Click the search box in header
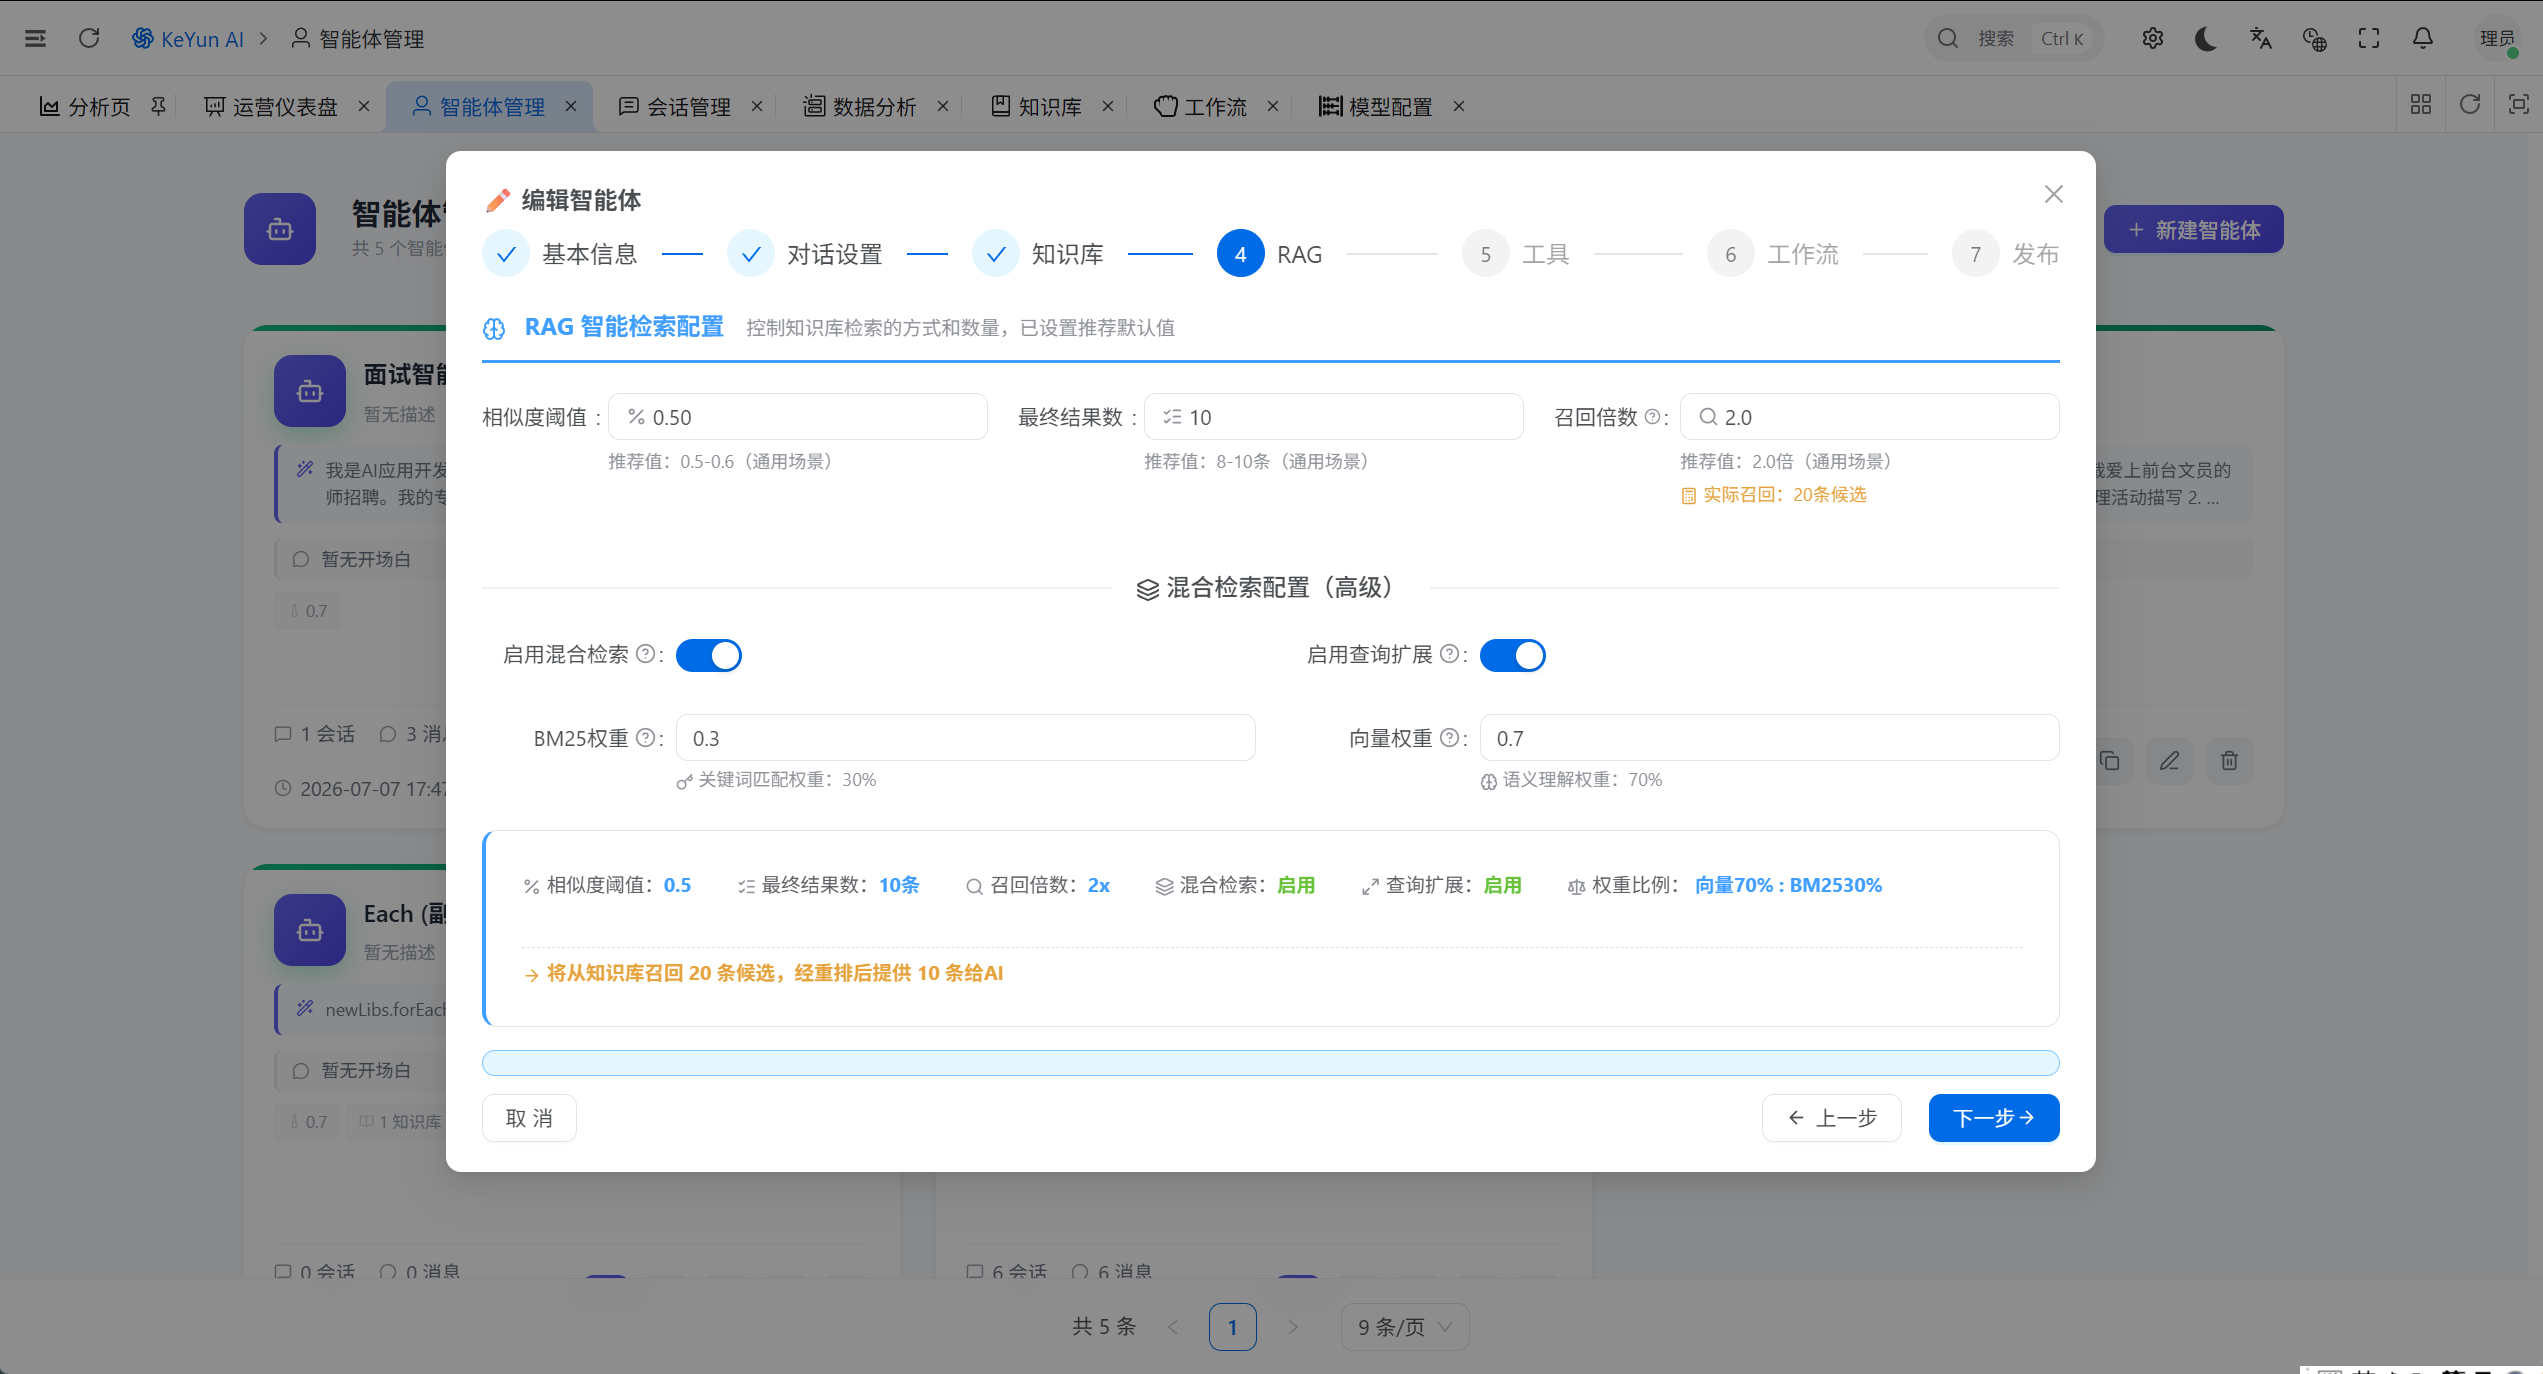 (2014, 38)
